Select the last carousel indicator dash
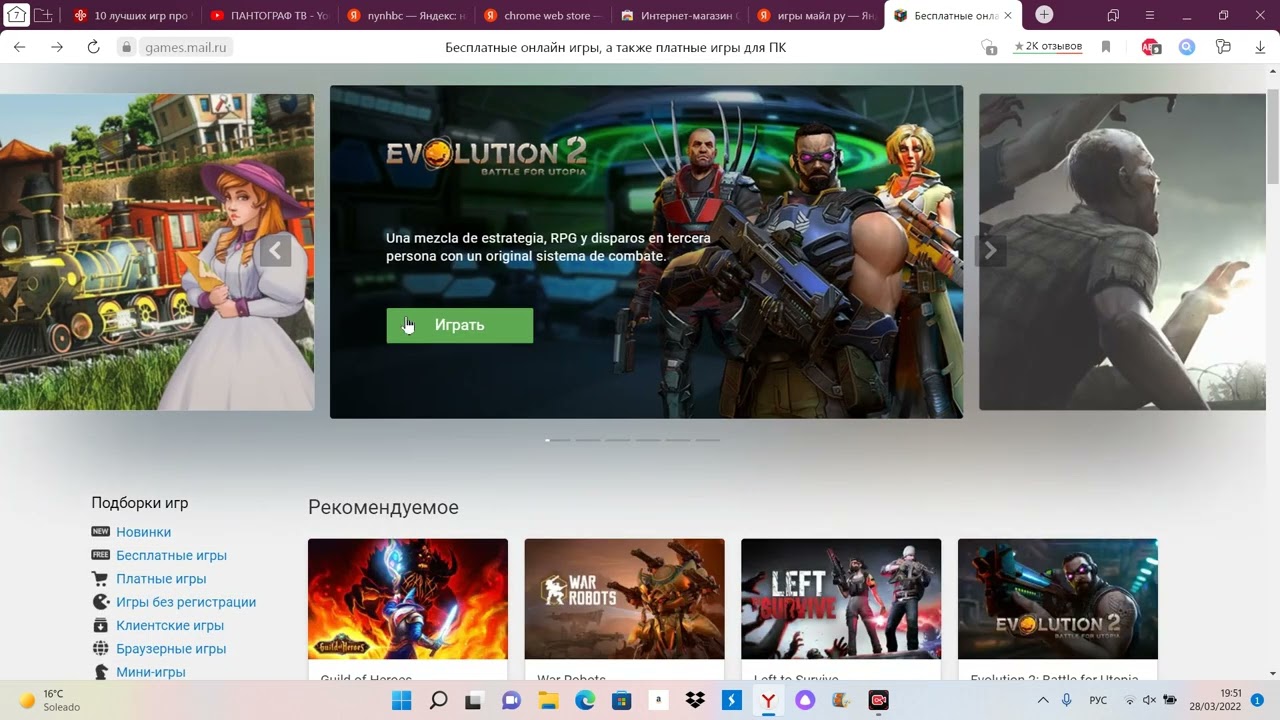This screenshot has height=720, width=1280. point(708,440)
